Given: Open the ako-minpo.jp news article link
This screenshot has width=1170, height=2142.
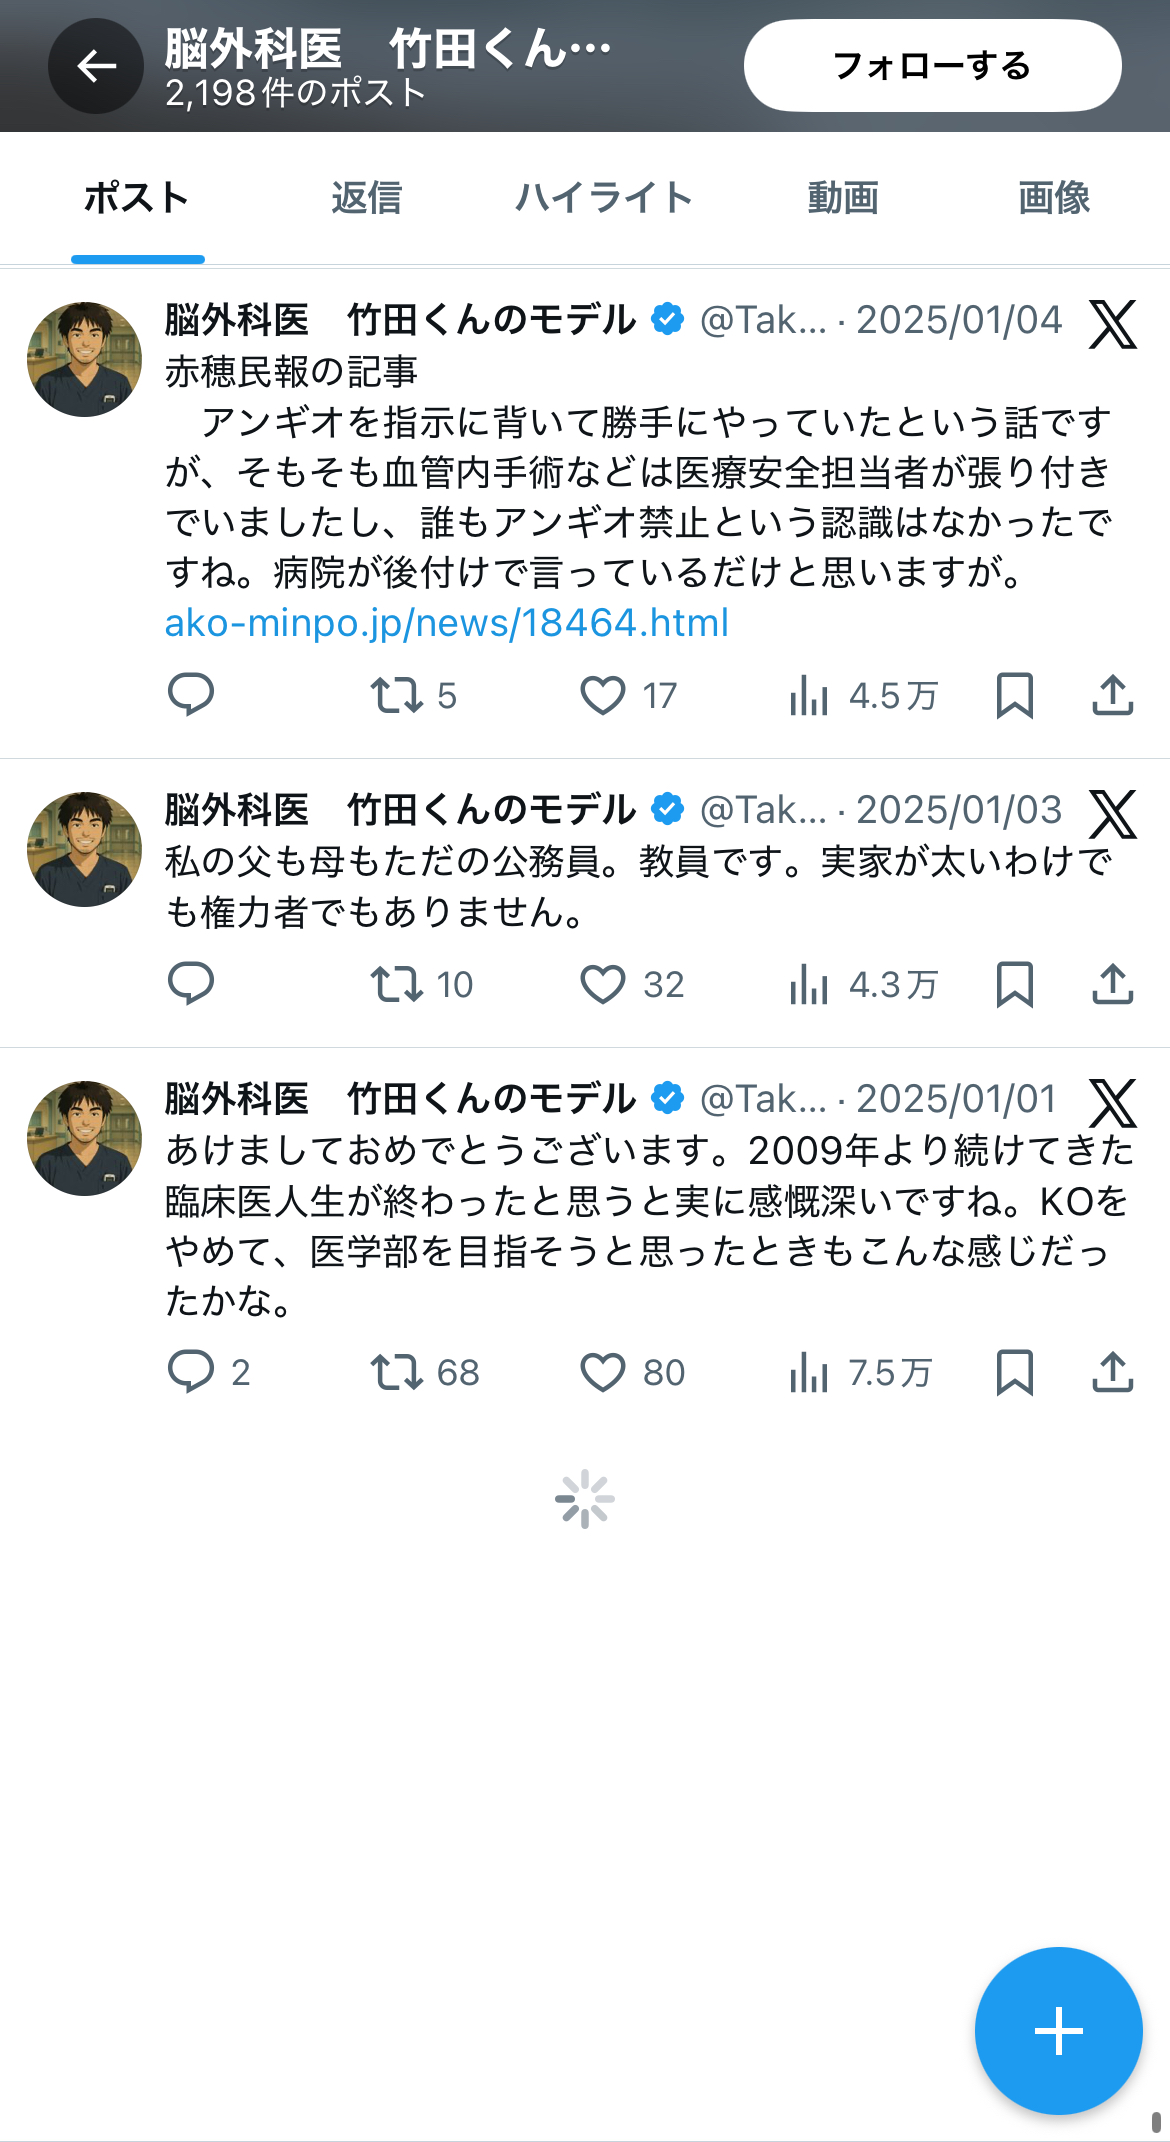Looking at the screenshot, I should (x=446, y=623).
